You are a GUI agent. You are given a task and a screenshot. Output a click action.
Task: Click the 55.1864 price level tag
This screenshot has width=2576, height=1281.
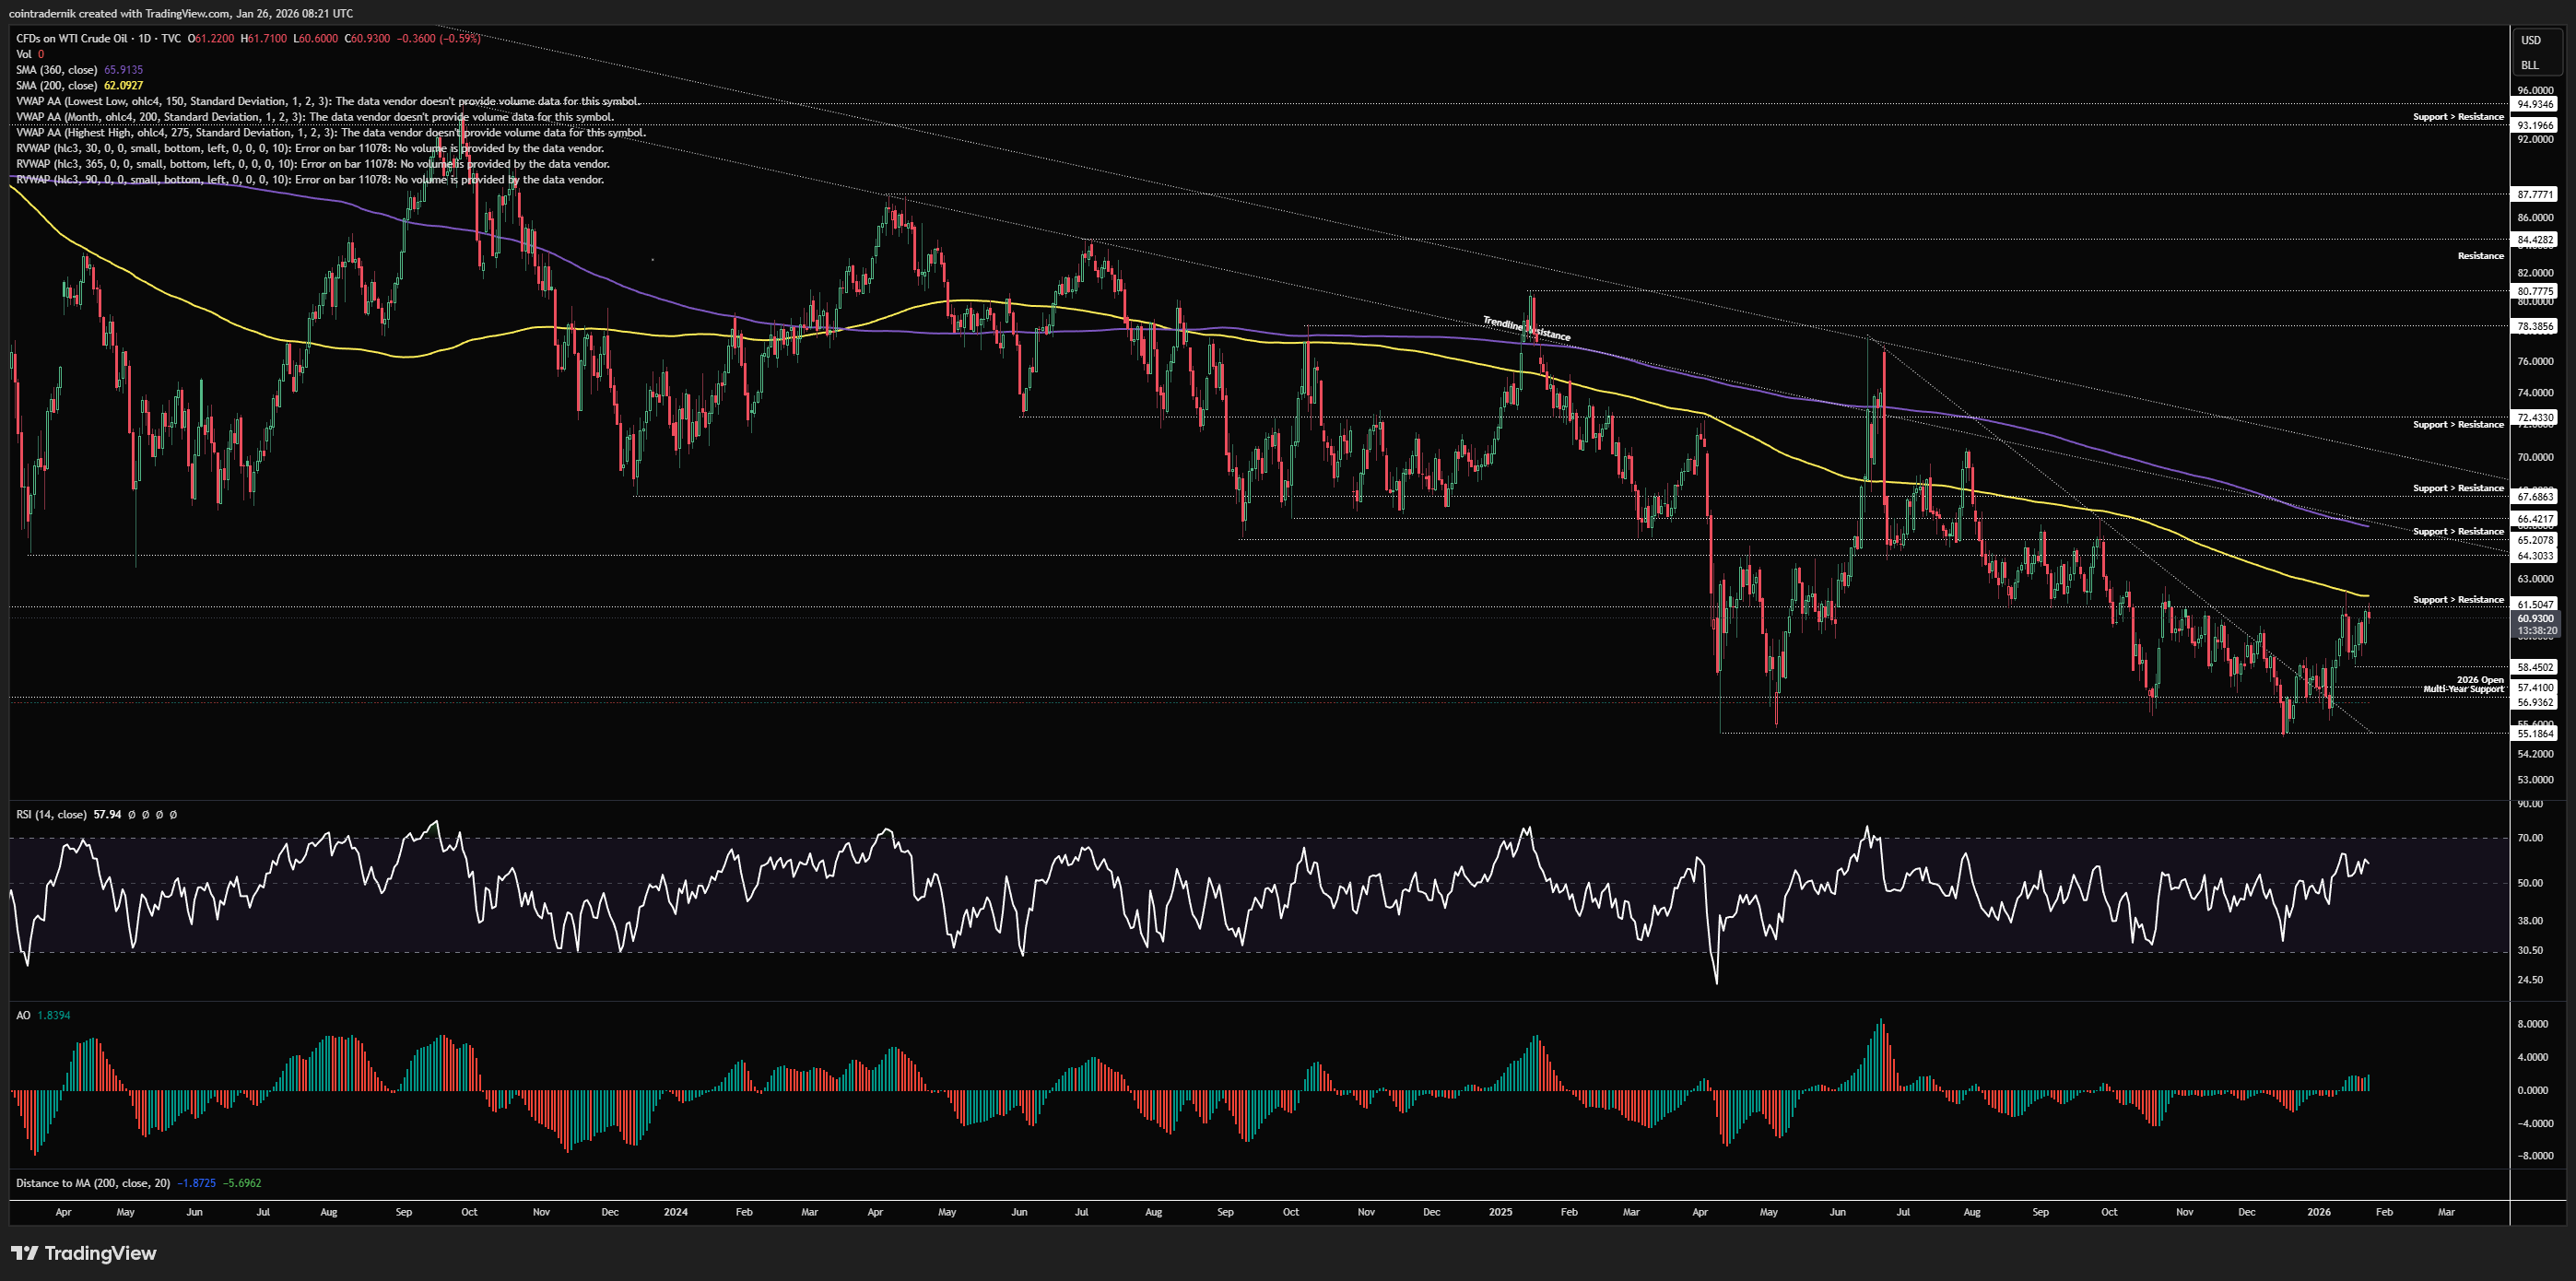2535,733
